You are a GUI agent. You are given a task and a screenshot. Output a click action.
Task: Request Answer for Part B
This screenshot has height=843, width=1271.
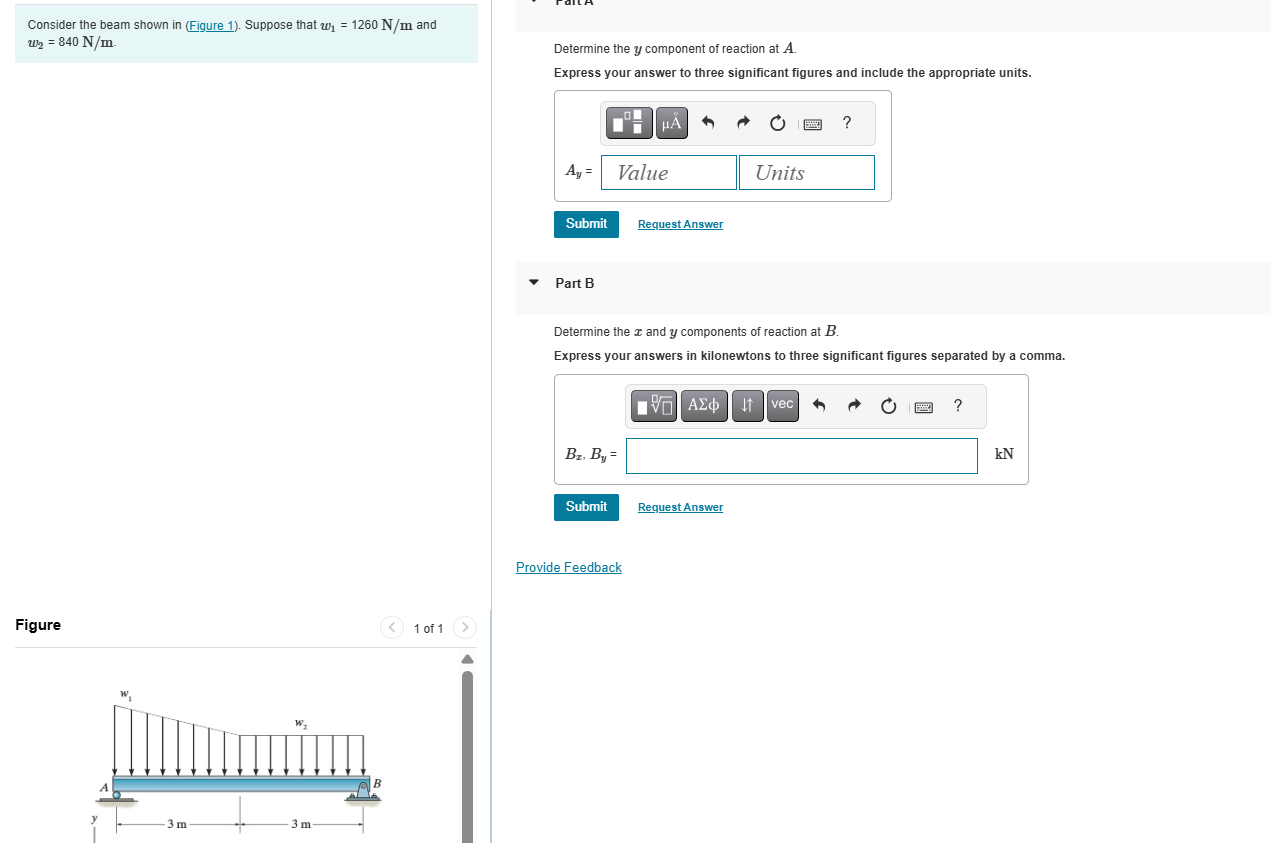click(x=680, y=507)
